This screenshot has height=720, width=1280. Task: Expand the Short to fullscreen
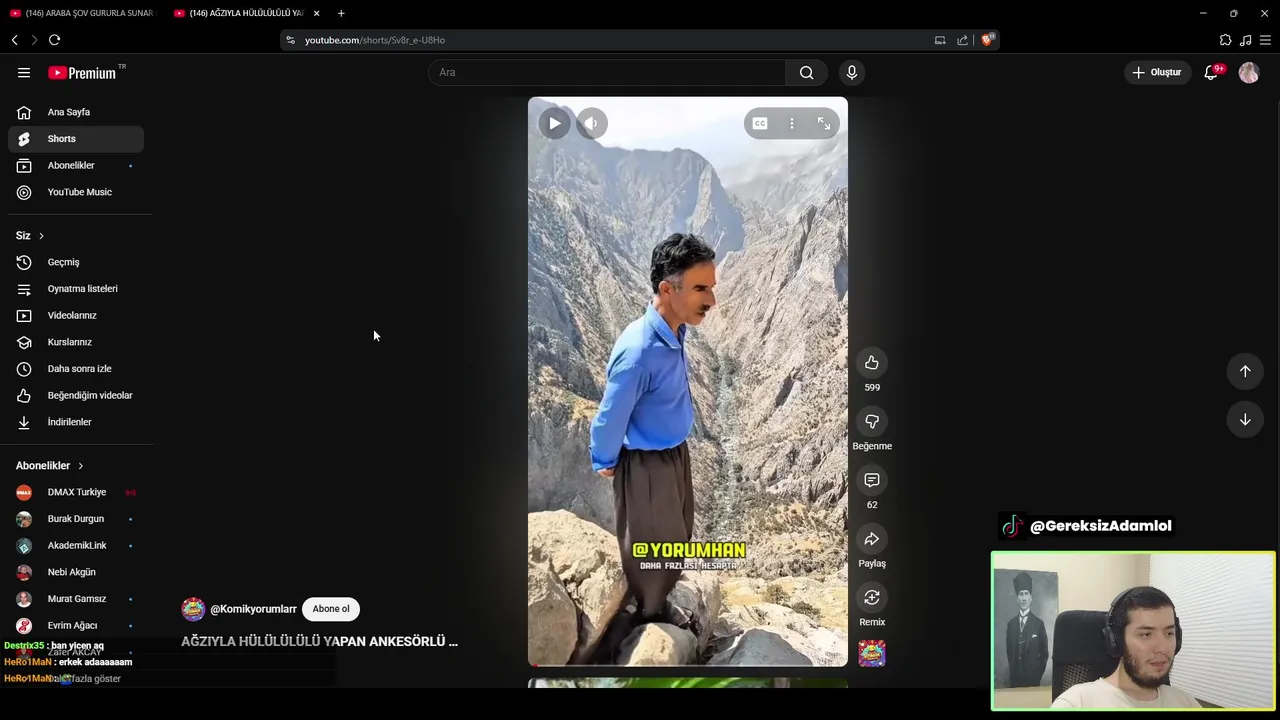click(x=824, y=123)
